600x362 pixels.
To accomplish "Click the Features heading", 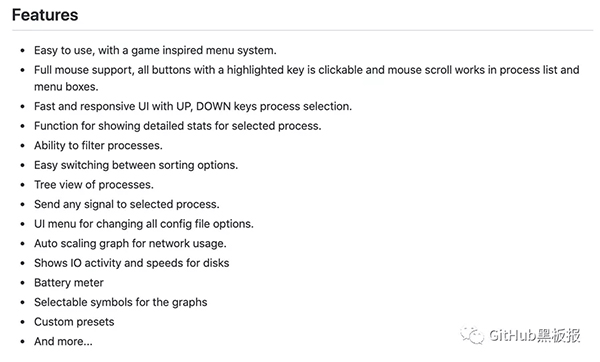I will pyautogui.click(x=45, y=15).
